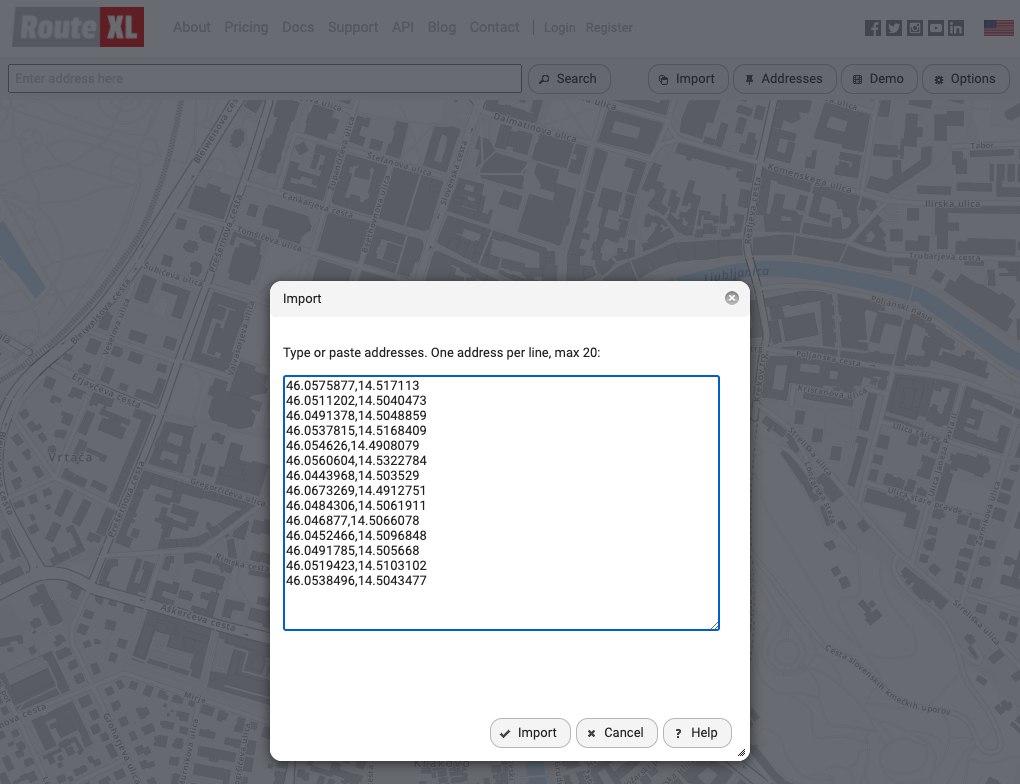Viewport: 1020px width, 784px height.
Task: Click the RouteXL logo
Action: [78, 27]
